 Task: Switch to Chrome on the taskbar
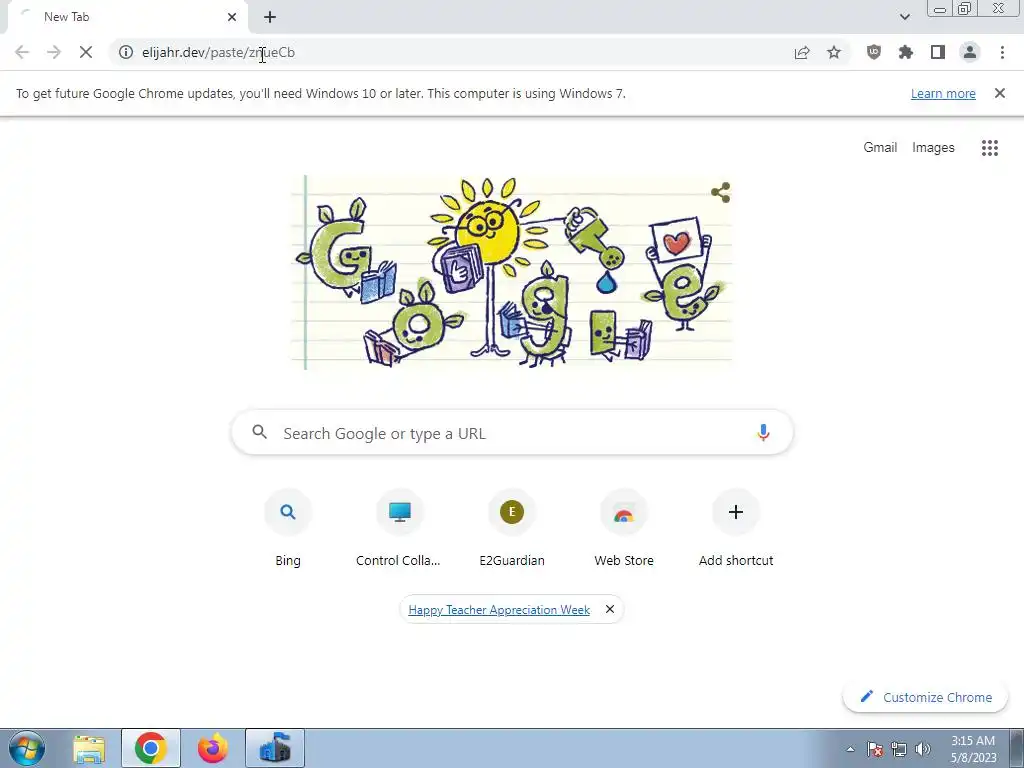click(x=151, y=748)
